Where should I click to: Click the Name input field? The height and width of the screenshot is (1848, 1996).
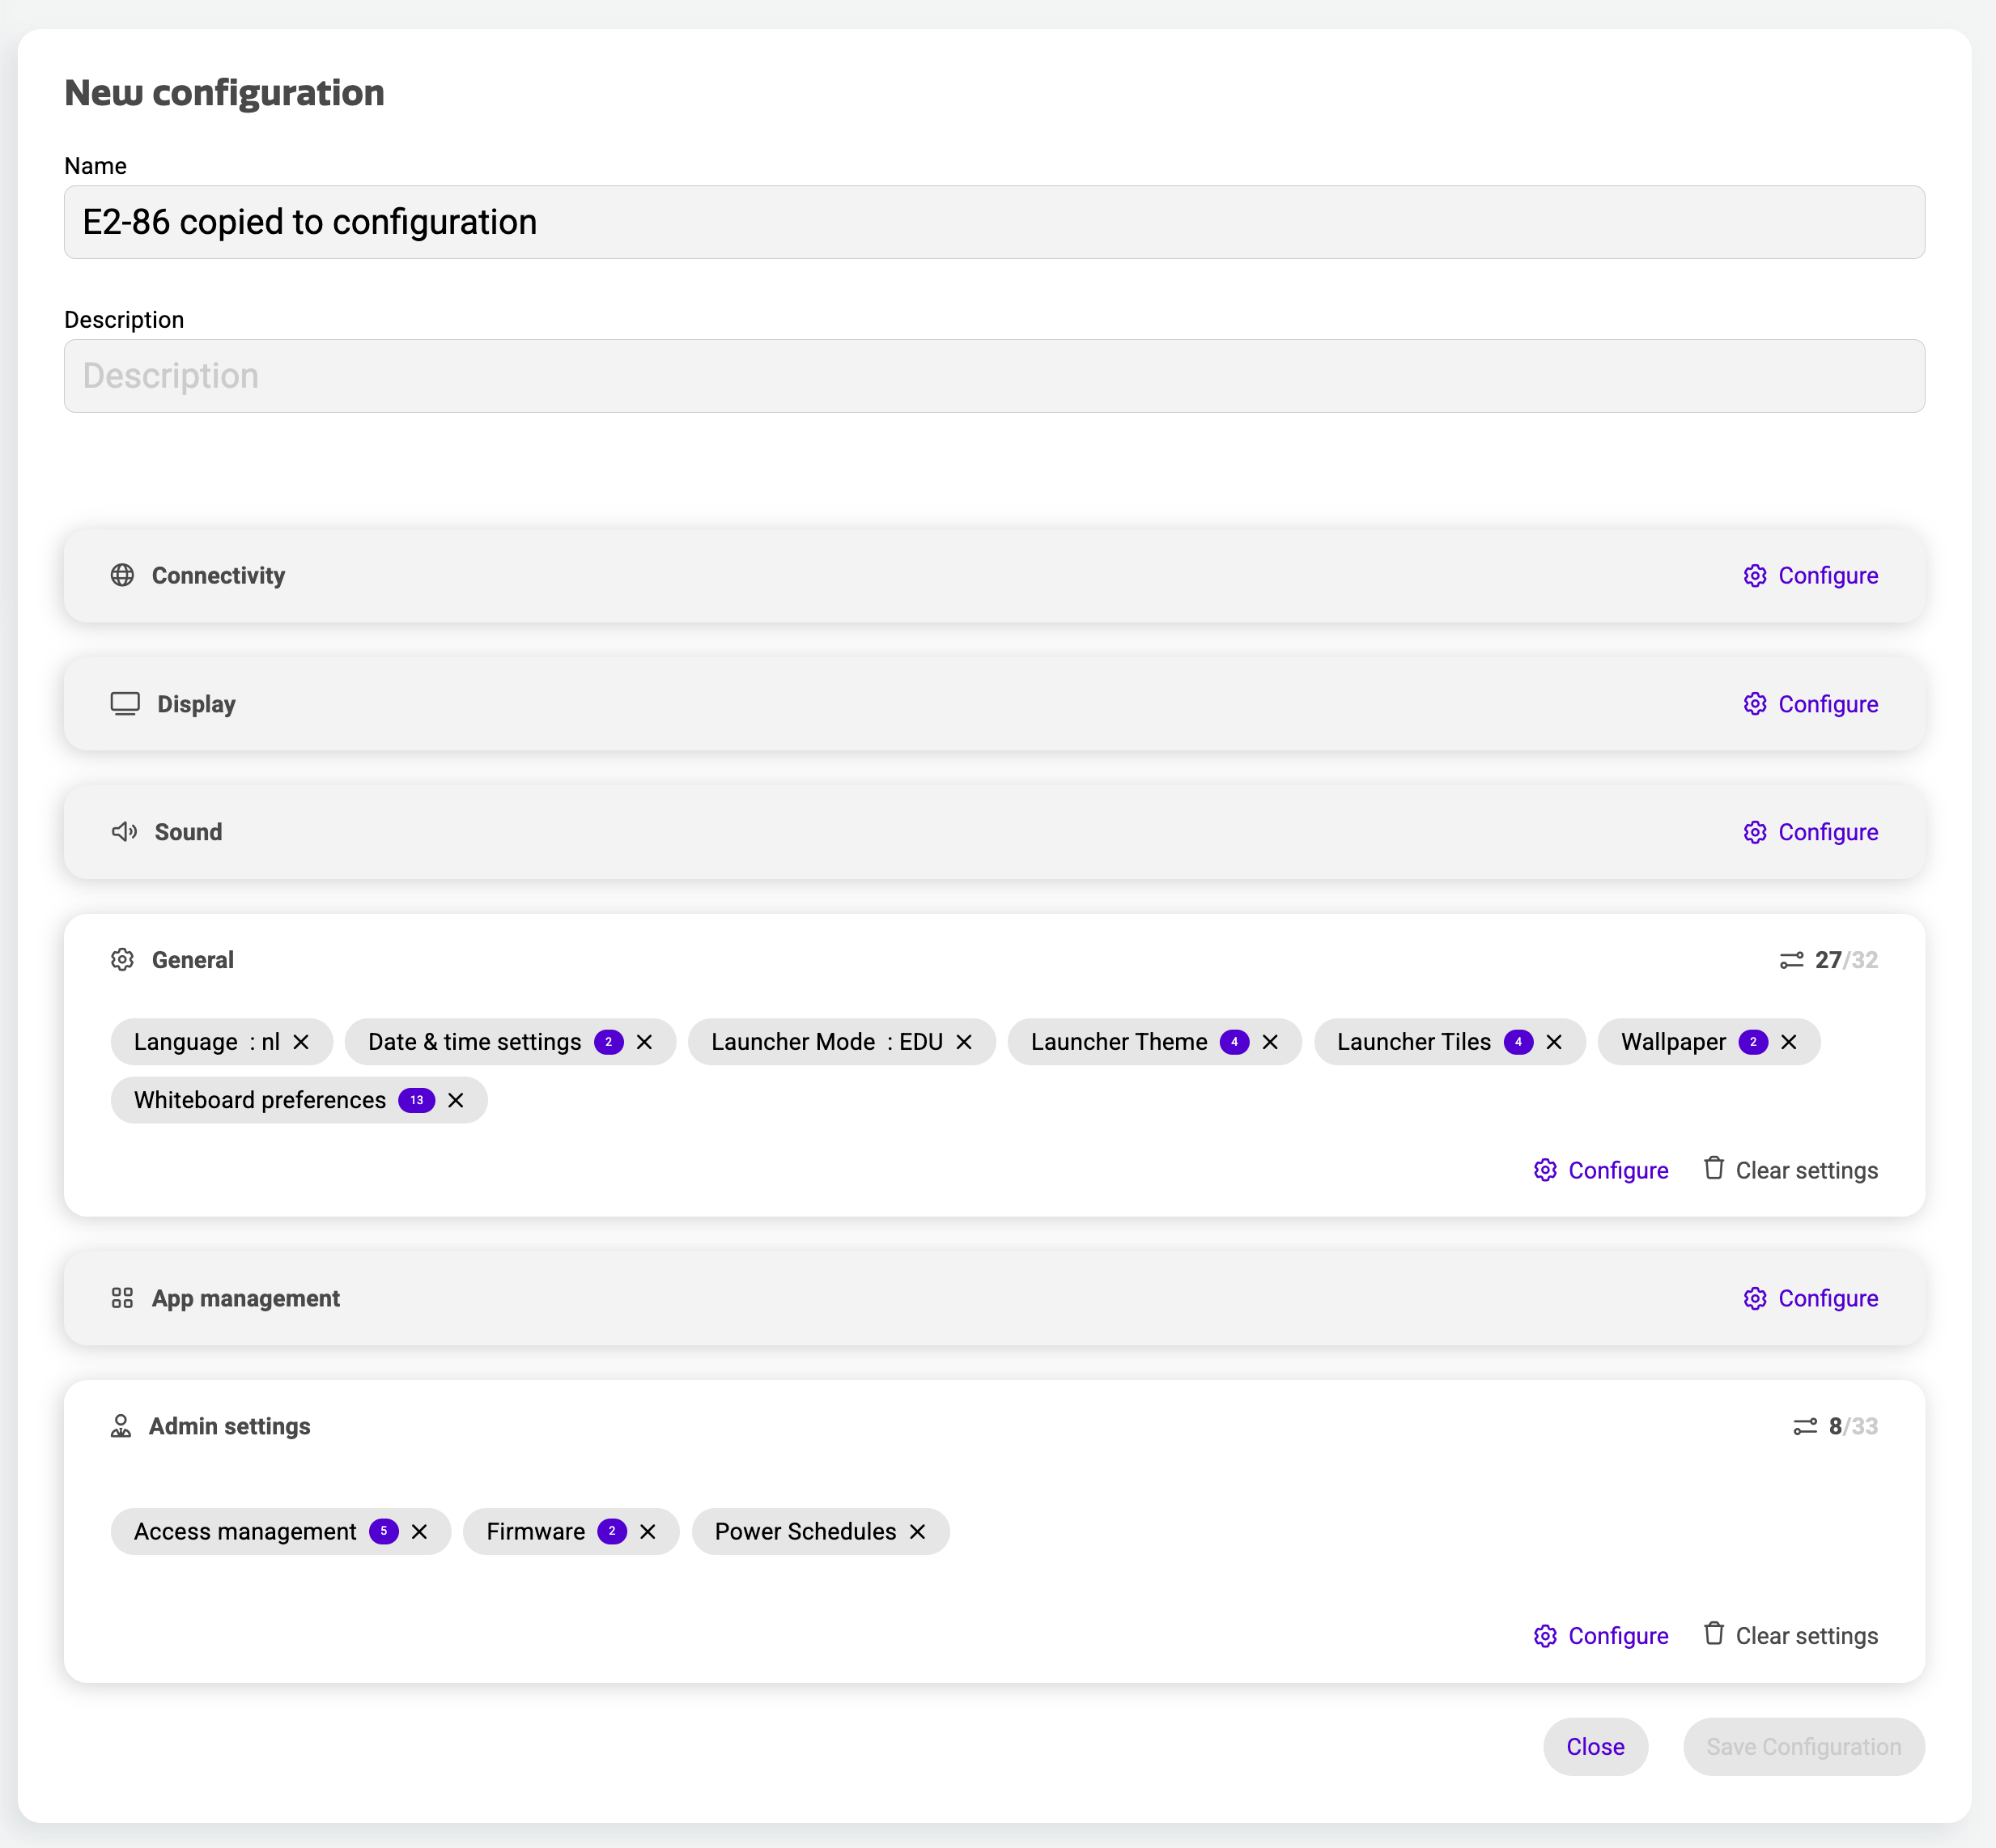click(995, 222)
